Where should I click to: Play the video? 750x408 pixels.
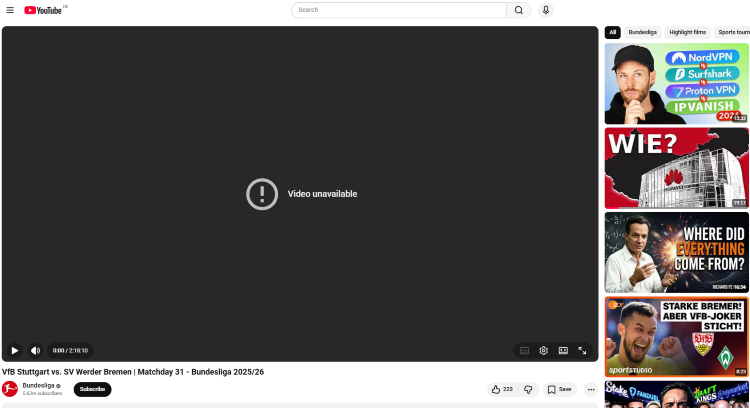point(14,351)
